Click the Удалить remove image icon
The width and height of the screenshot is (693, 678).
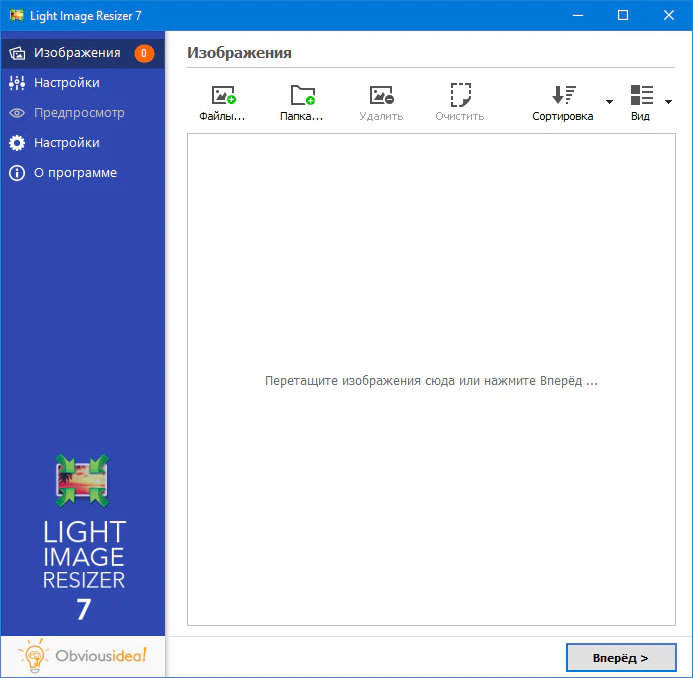click(x=381, y=97)
